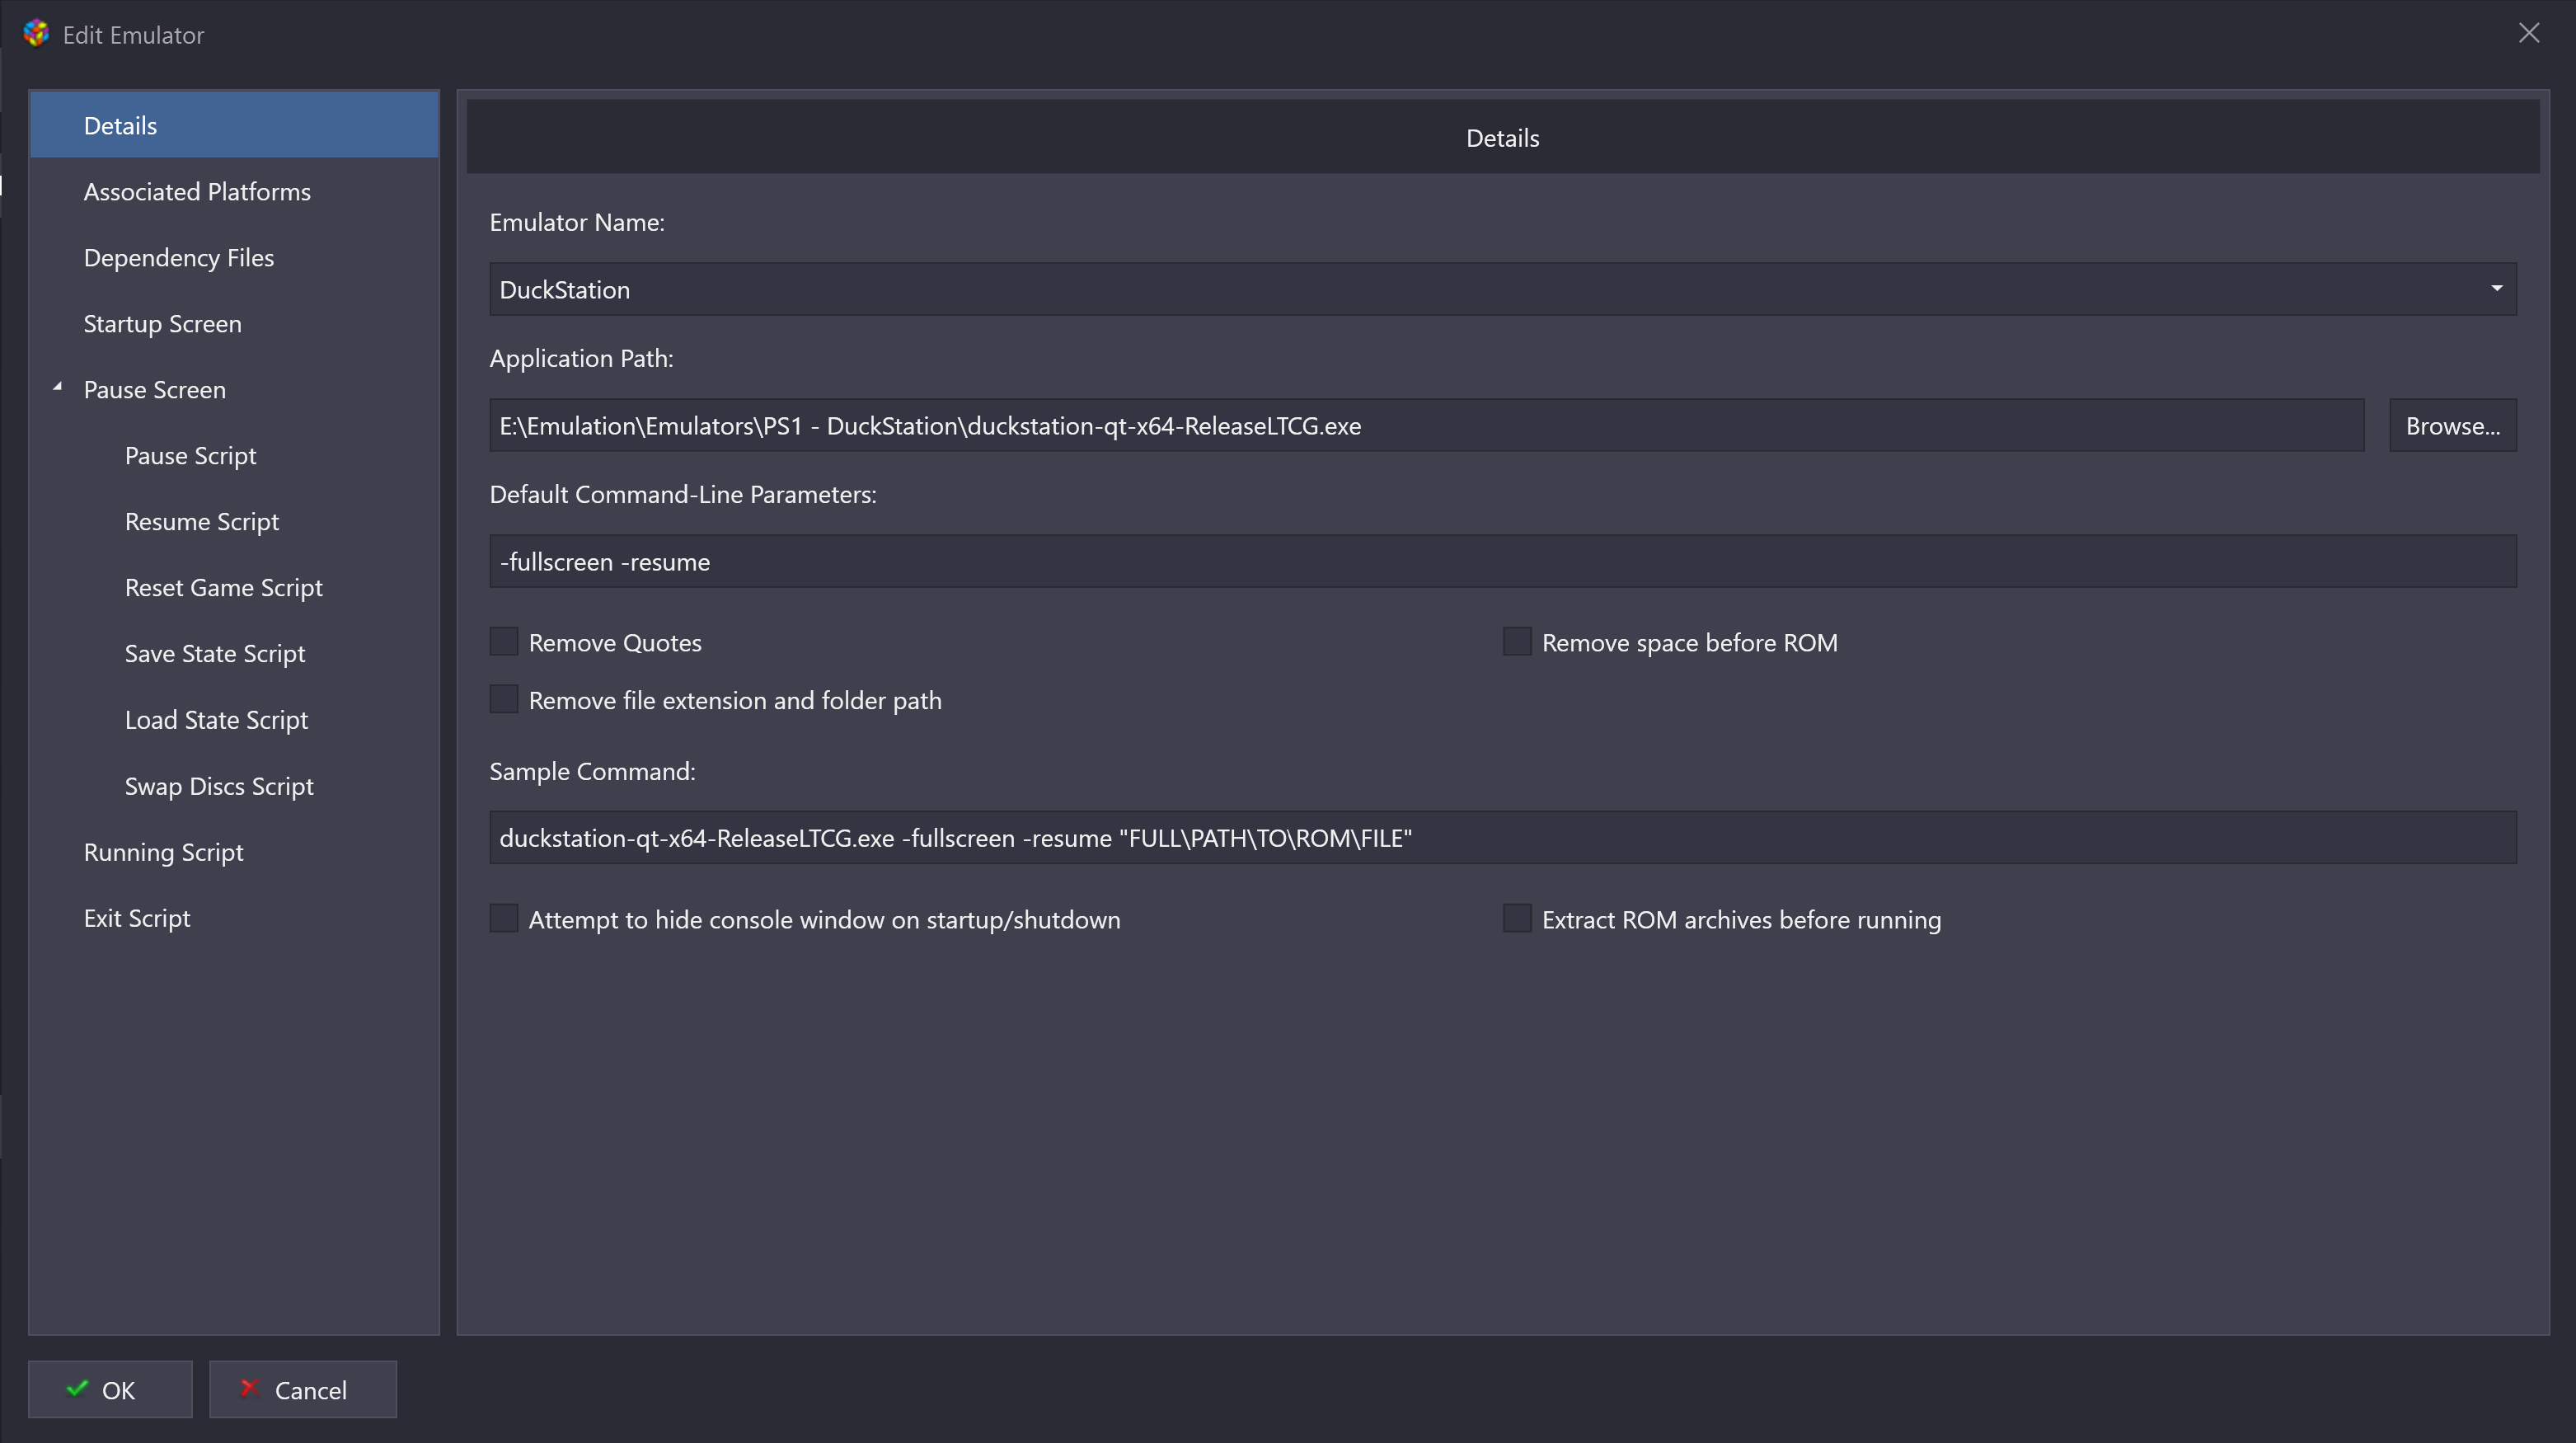Image resolution: width=2576 pixels, height=1443 pixels.
Task: Click the Sample Command: label
Action: [x=592, y=771]
